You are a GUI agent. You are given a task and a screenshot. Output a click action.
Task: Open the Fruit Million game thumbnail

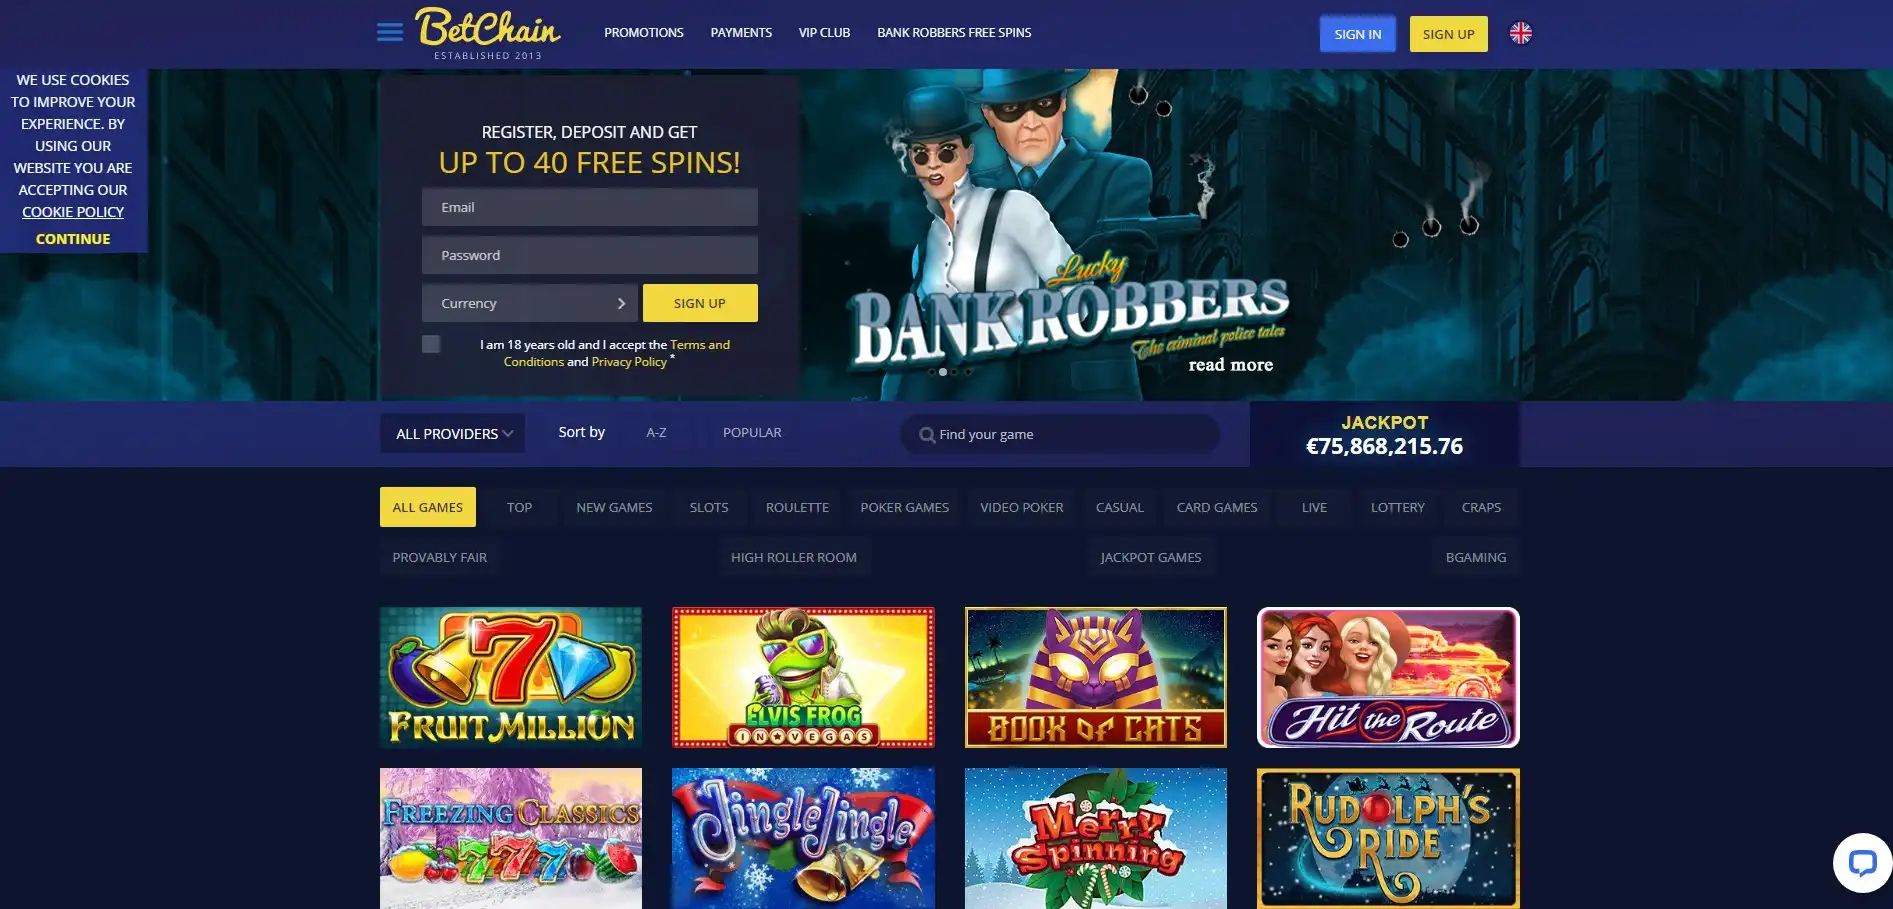pyautogui.click(x=511, y=677)
